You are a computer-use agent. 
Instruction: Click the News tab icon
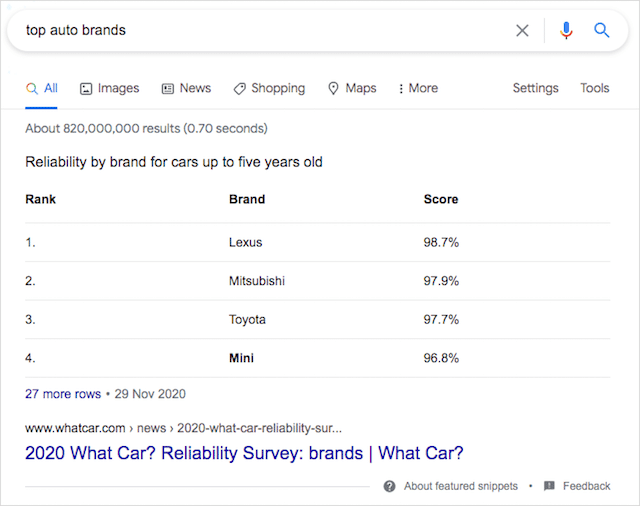click(168, 89)
